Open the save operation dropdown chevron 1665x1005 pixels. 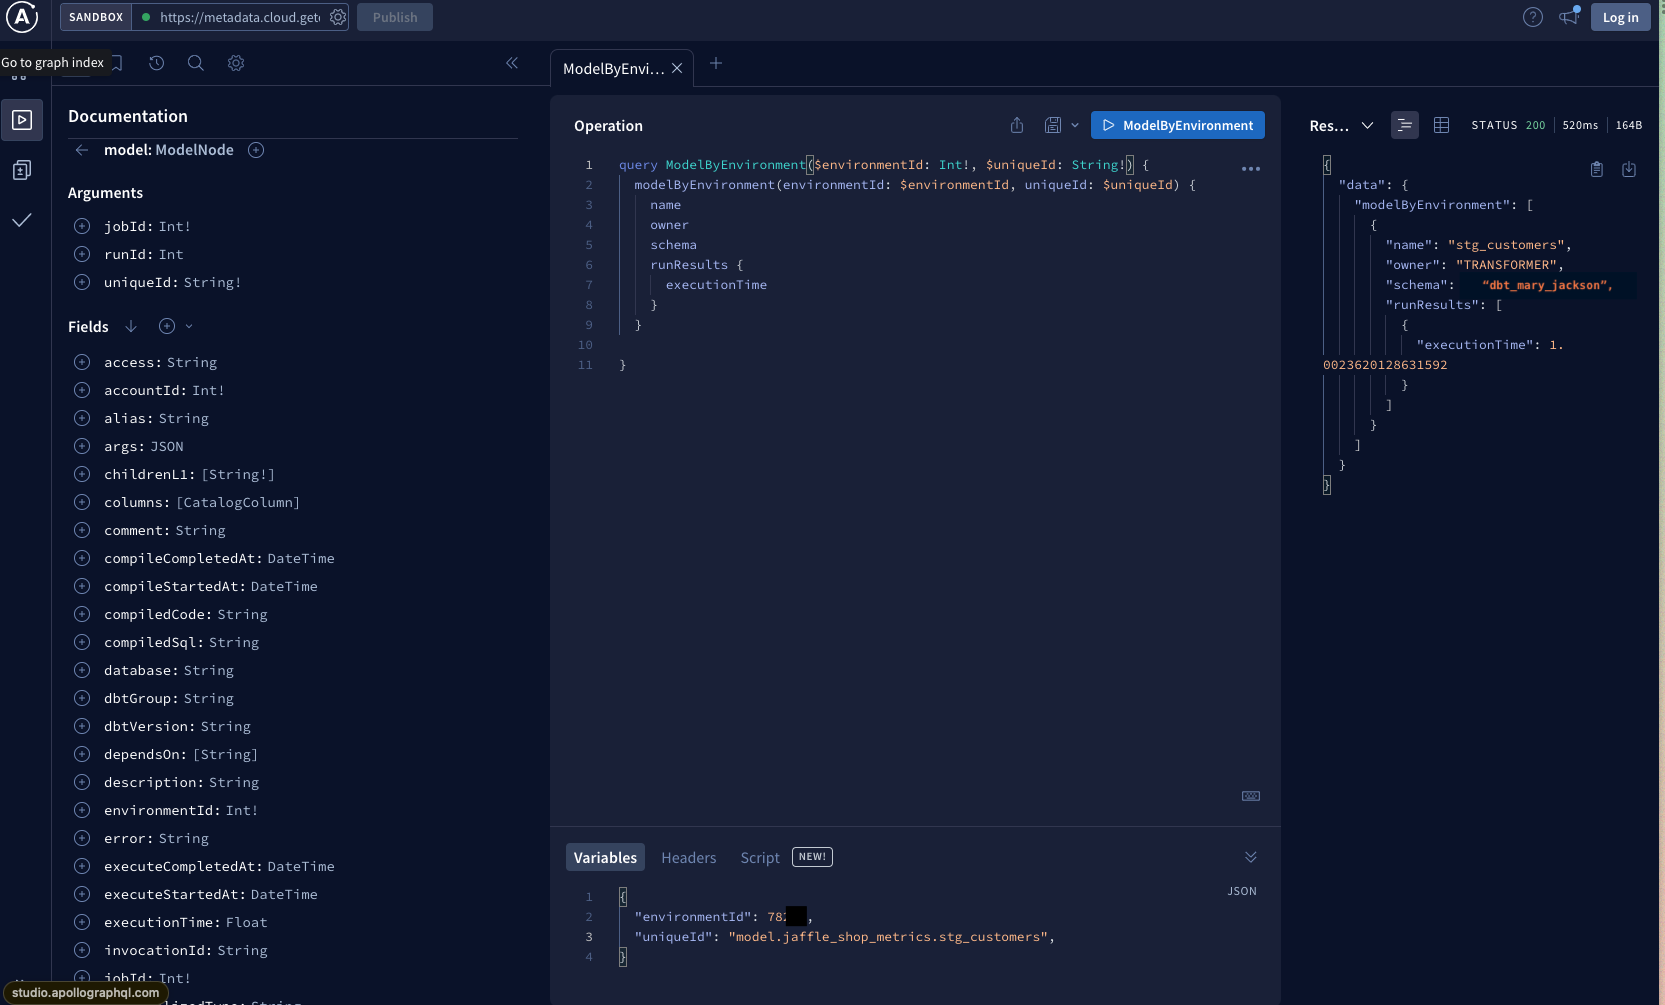(1076, 125)
